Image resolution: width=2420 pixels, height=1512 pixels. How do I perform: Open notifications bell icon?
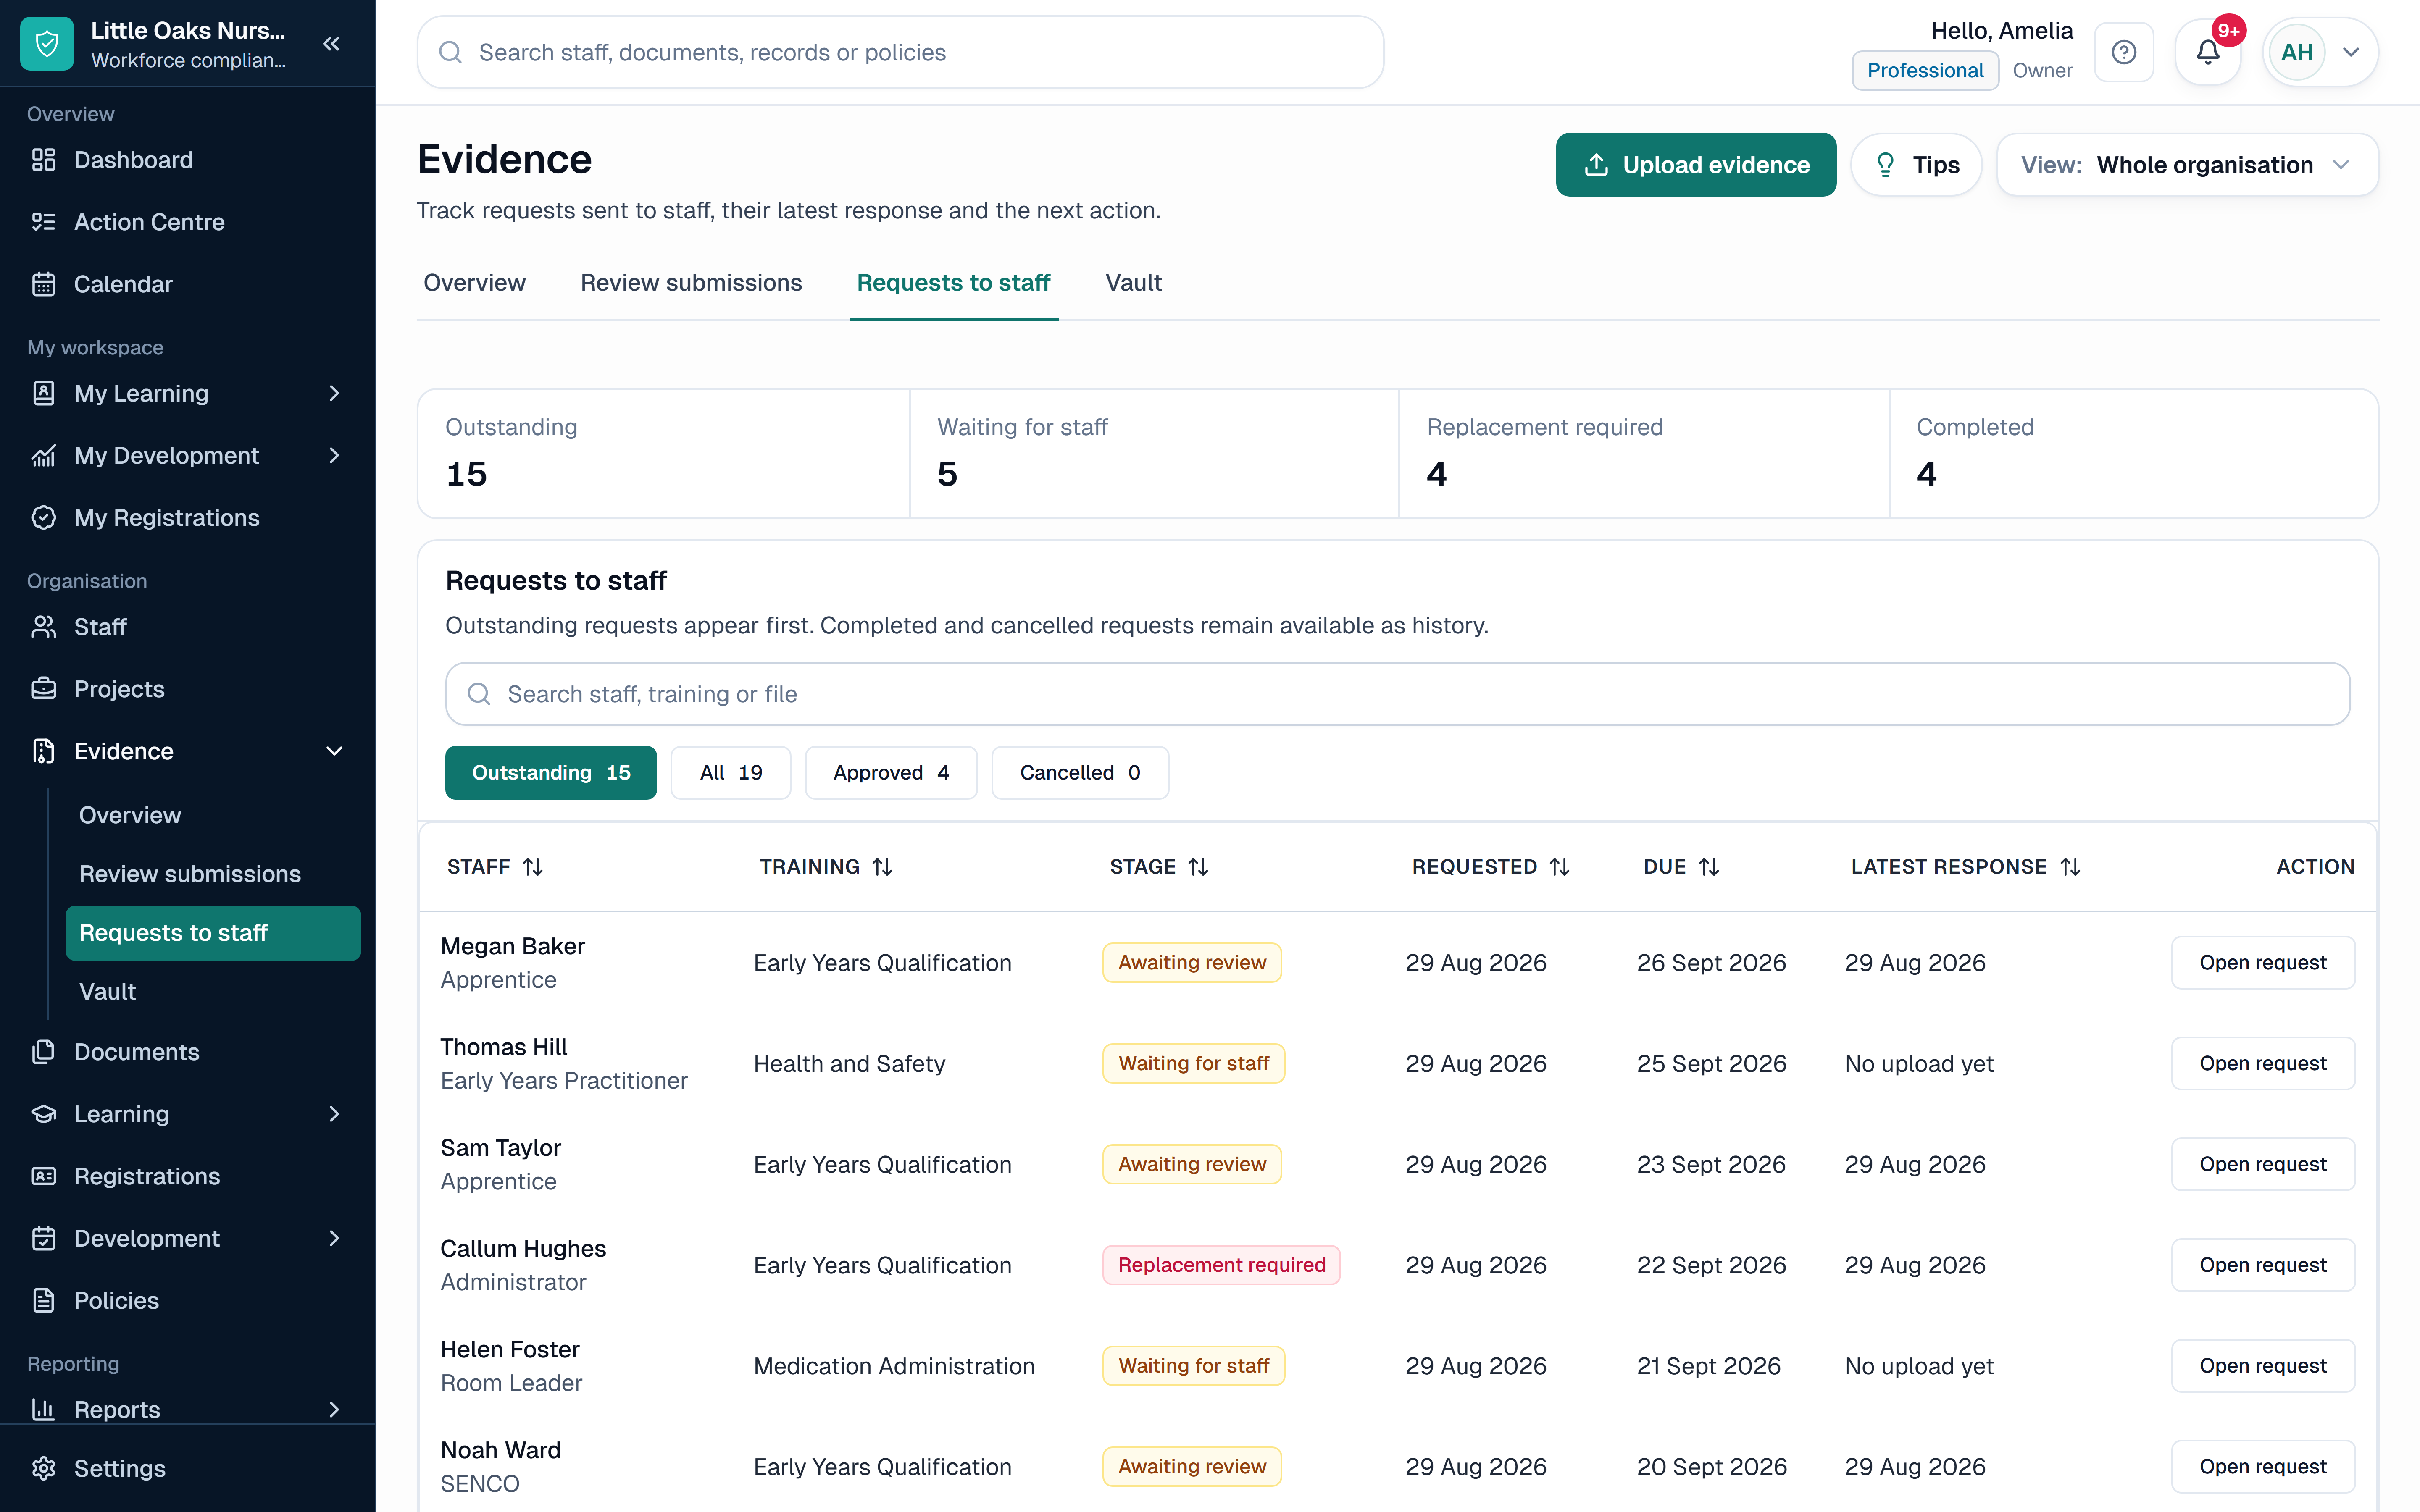(2208, 52)
